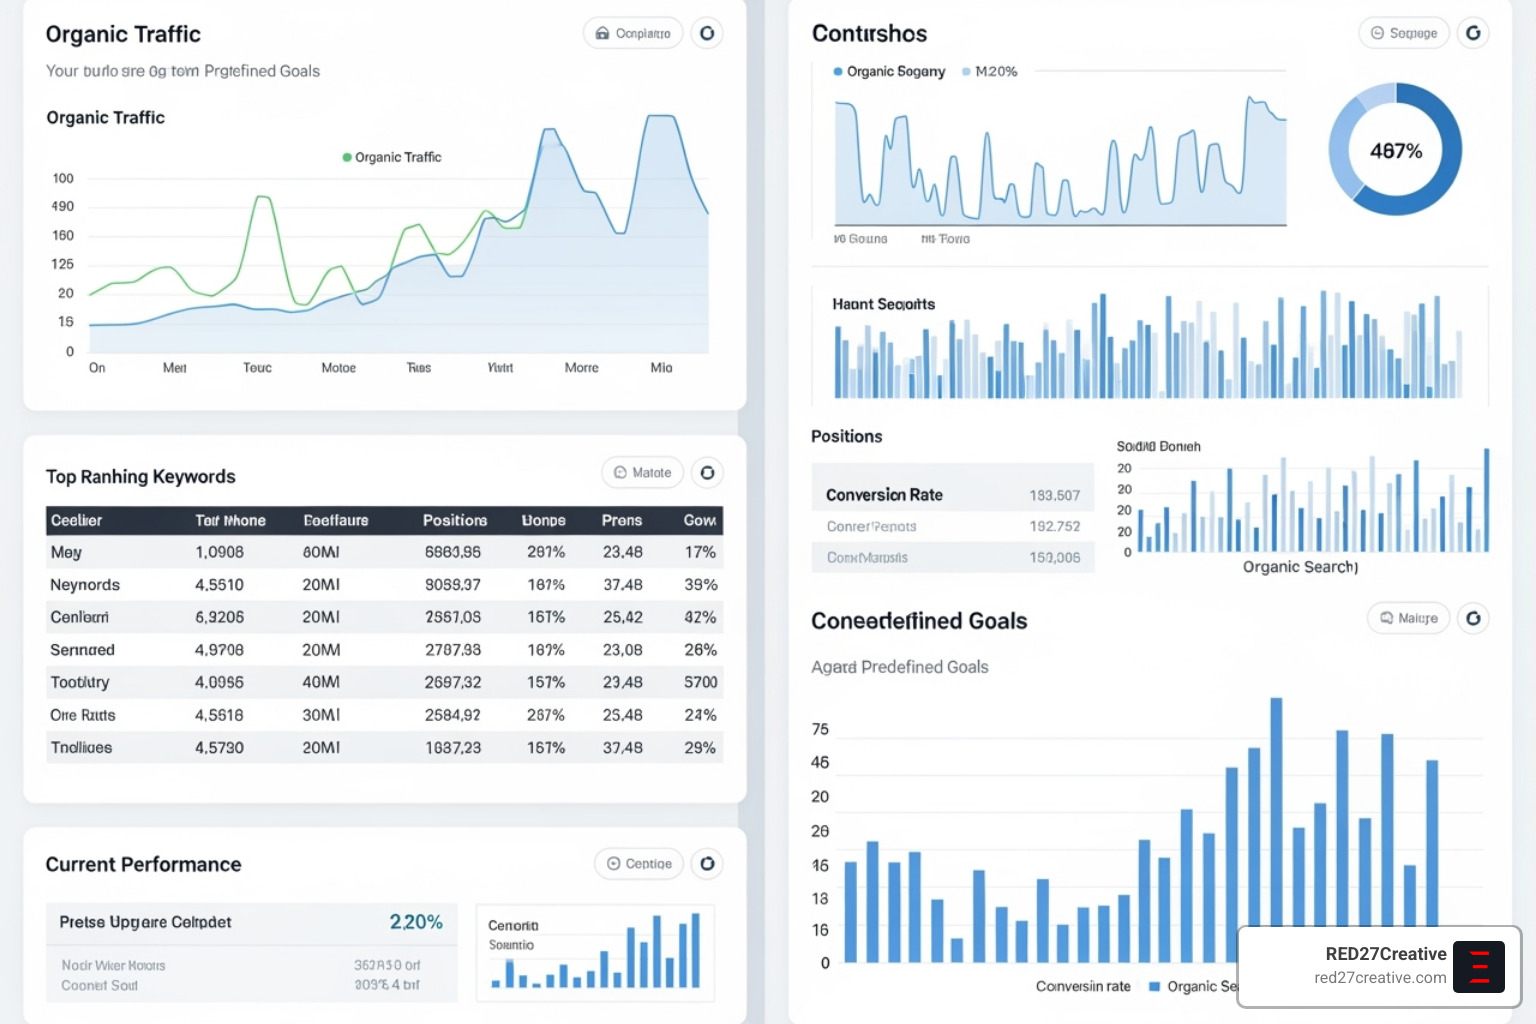This screenshot has width=1536, height=1024.
Task: Click the 2,20% value in Current Performance
Action: (416, 922)
